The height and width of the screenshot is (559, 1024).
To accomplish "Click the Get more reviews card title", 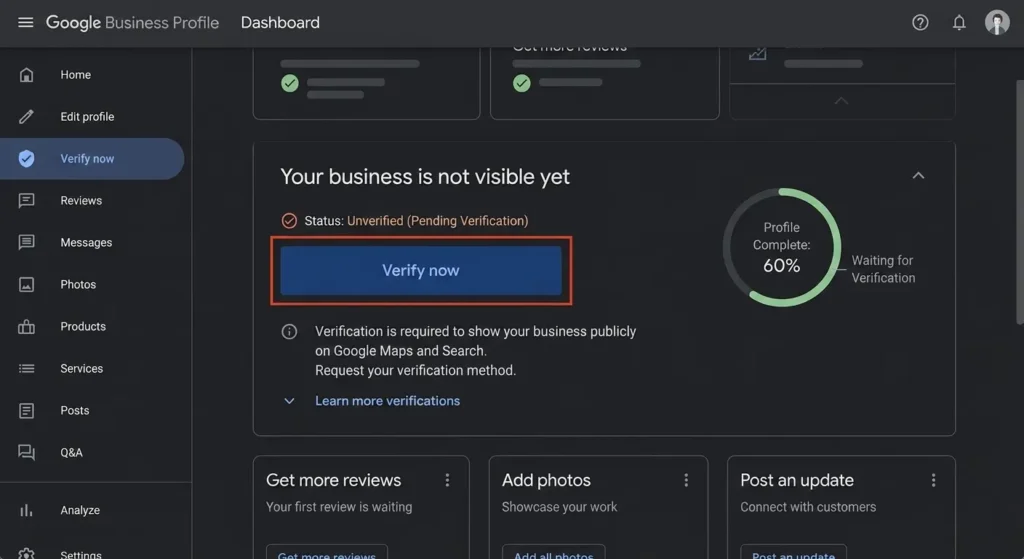I will 334,480.
